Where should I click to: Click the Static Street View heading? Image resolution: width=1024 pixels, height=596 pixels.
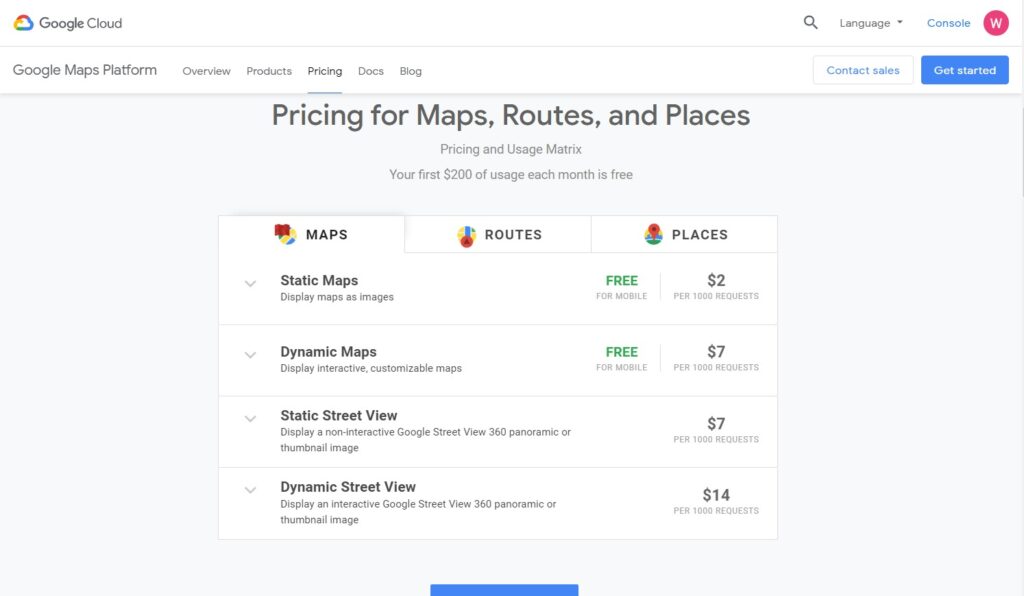339,415
